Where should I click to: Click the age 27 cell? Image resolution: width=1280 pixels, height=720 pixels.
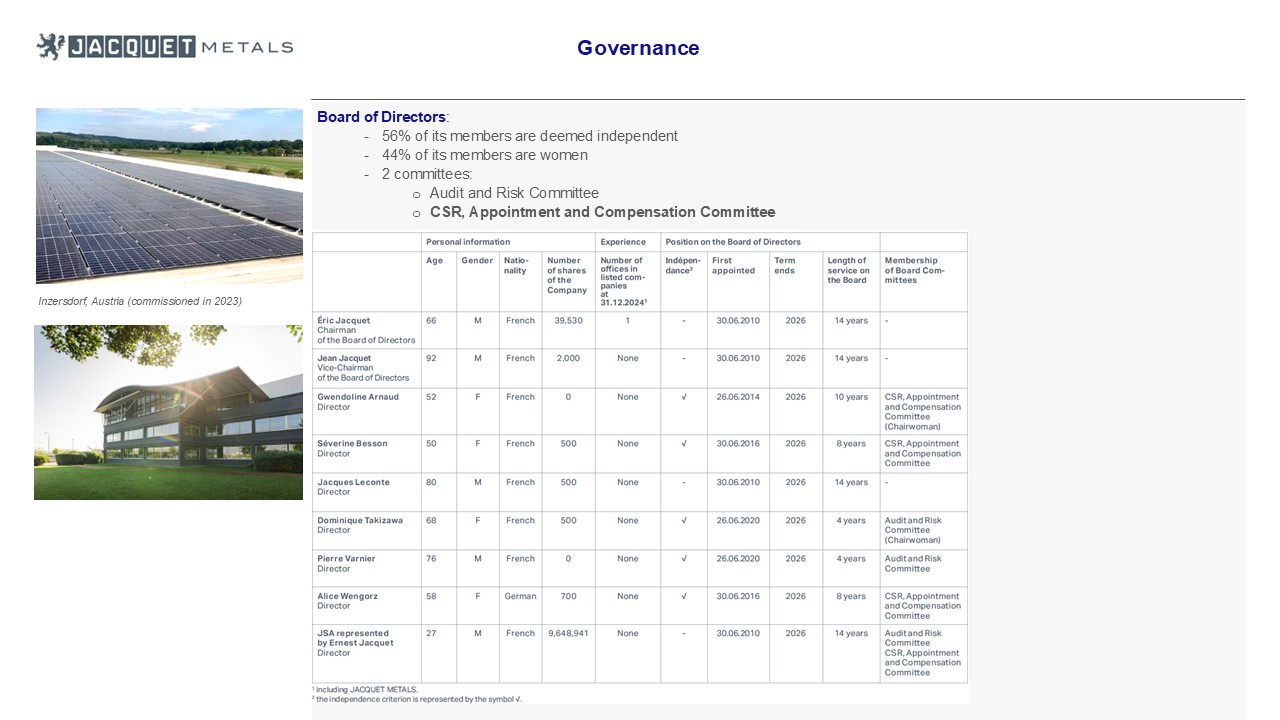click(x=431, y=633)
